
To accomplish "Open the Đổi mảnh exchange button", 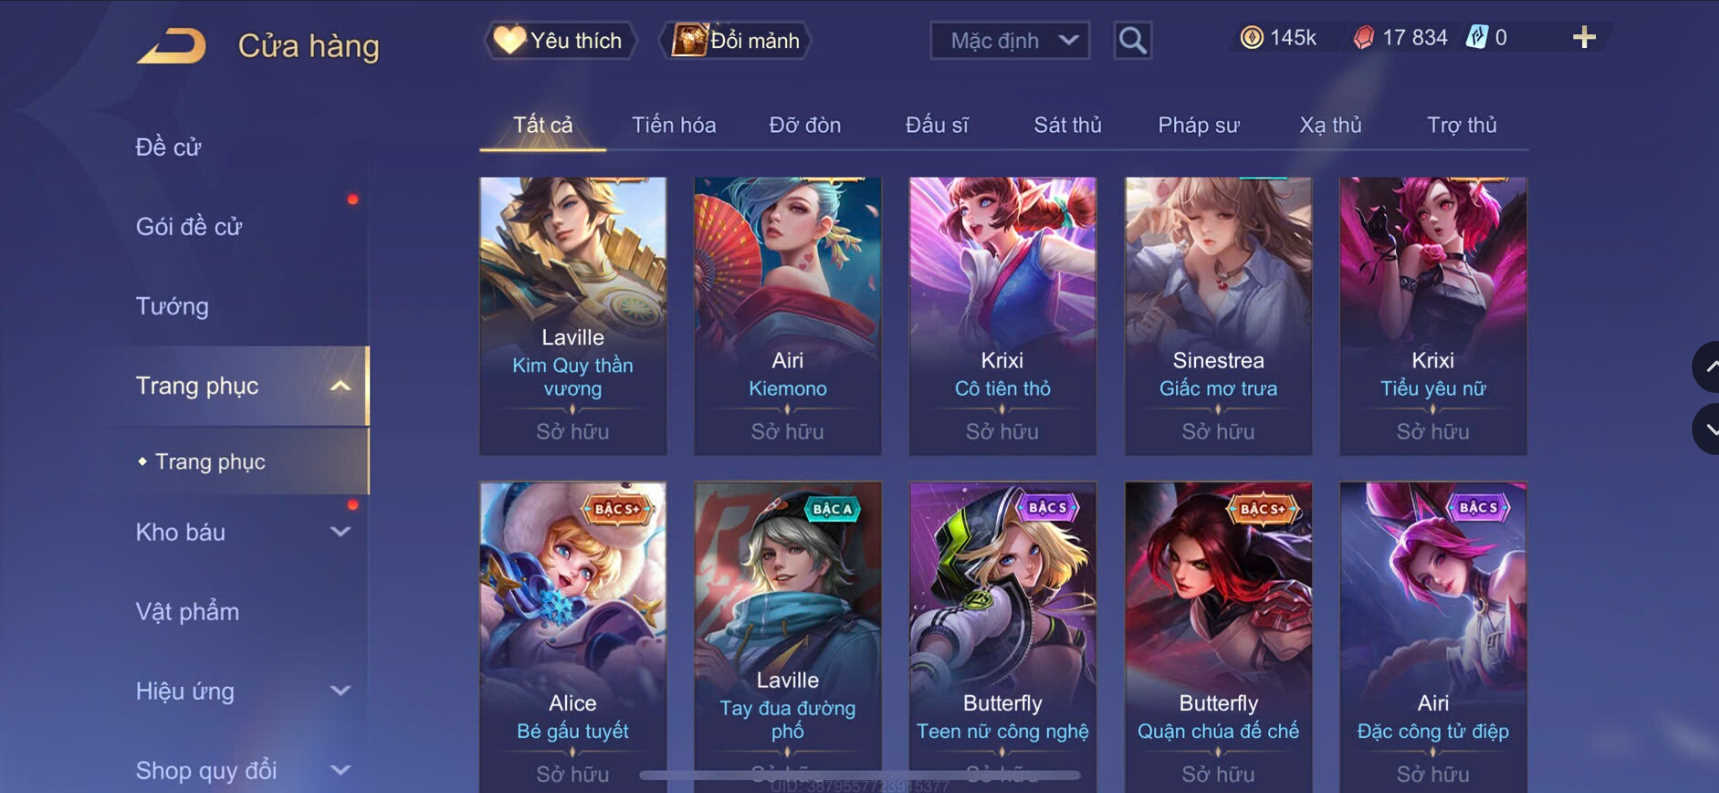I will pos(736,41).
